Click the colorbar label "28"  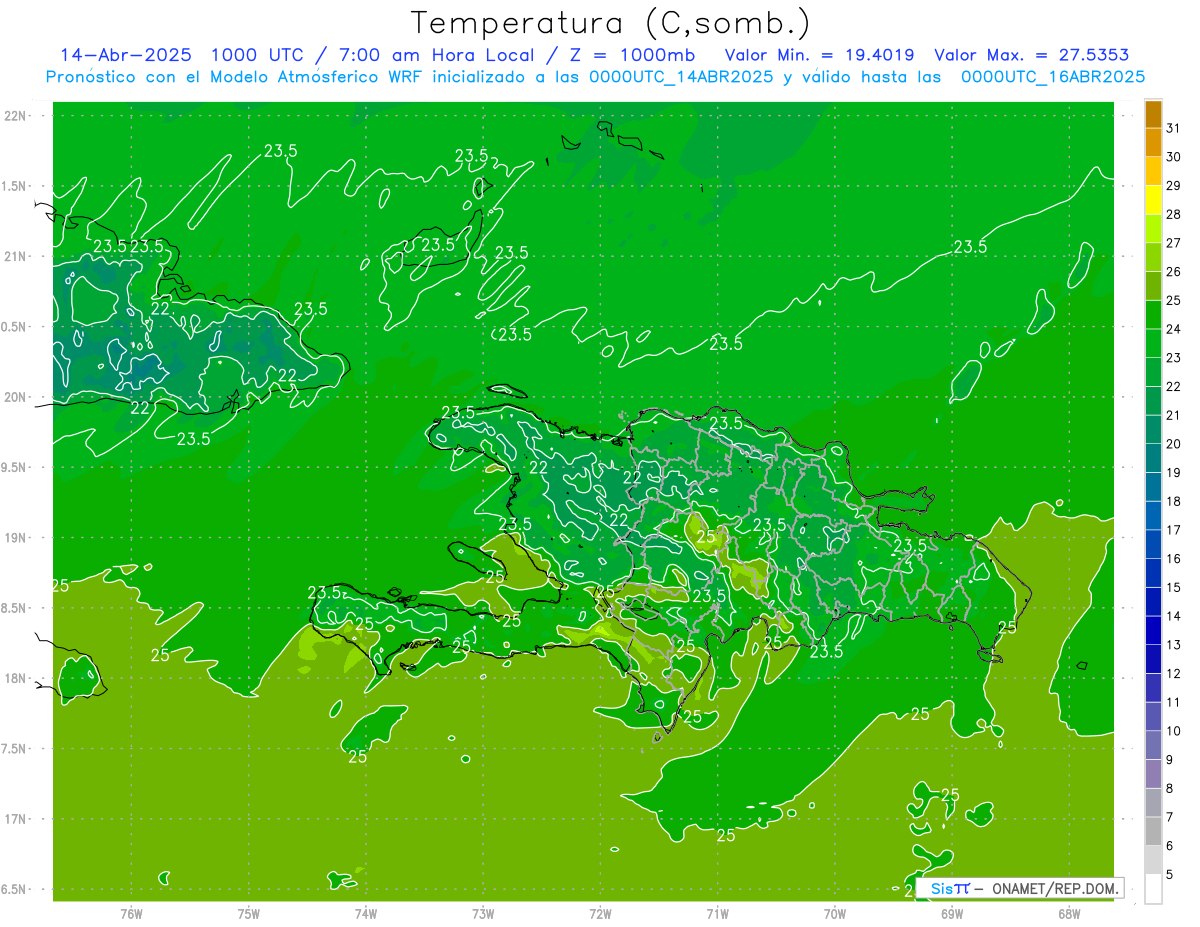(1174, 215)
